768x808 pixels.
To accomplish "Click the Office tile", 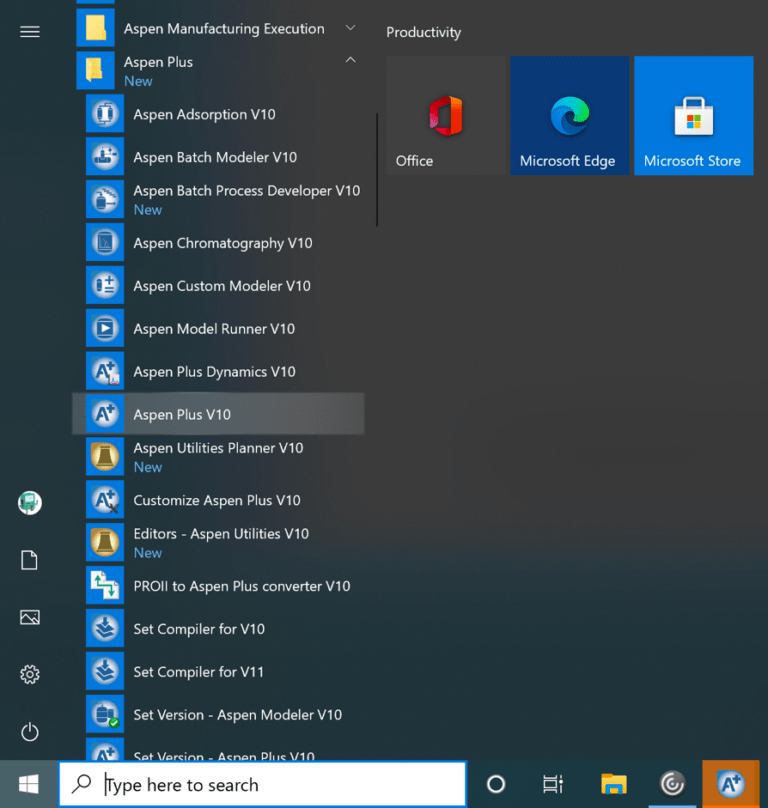I will tap(445, 116).
